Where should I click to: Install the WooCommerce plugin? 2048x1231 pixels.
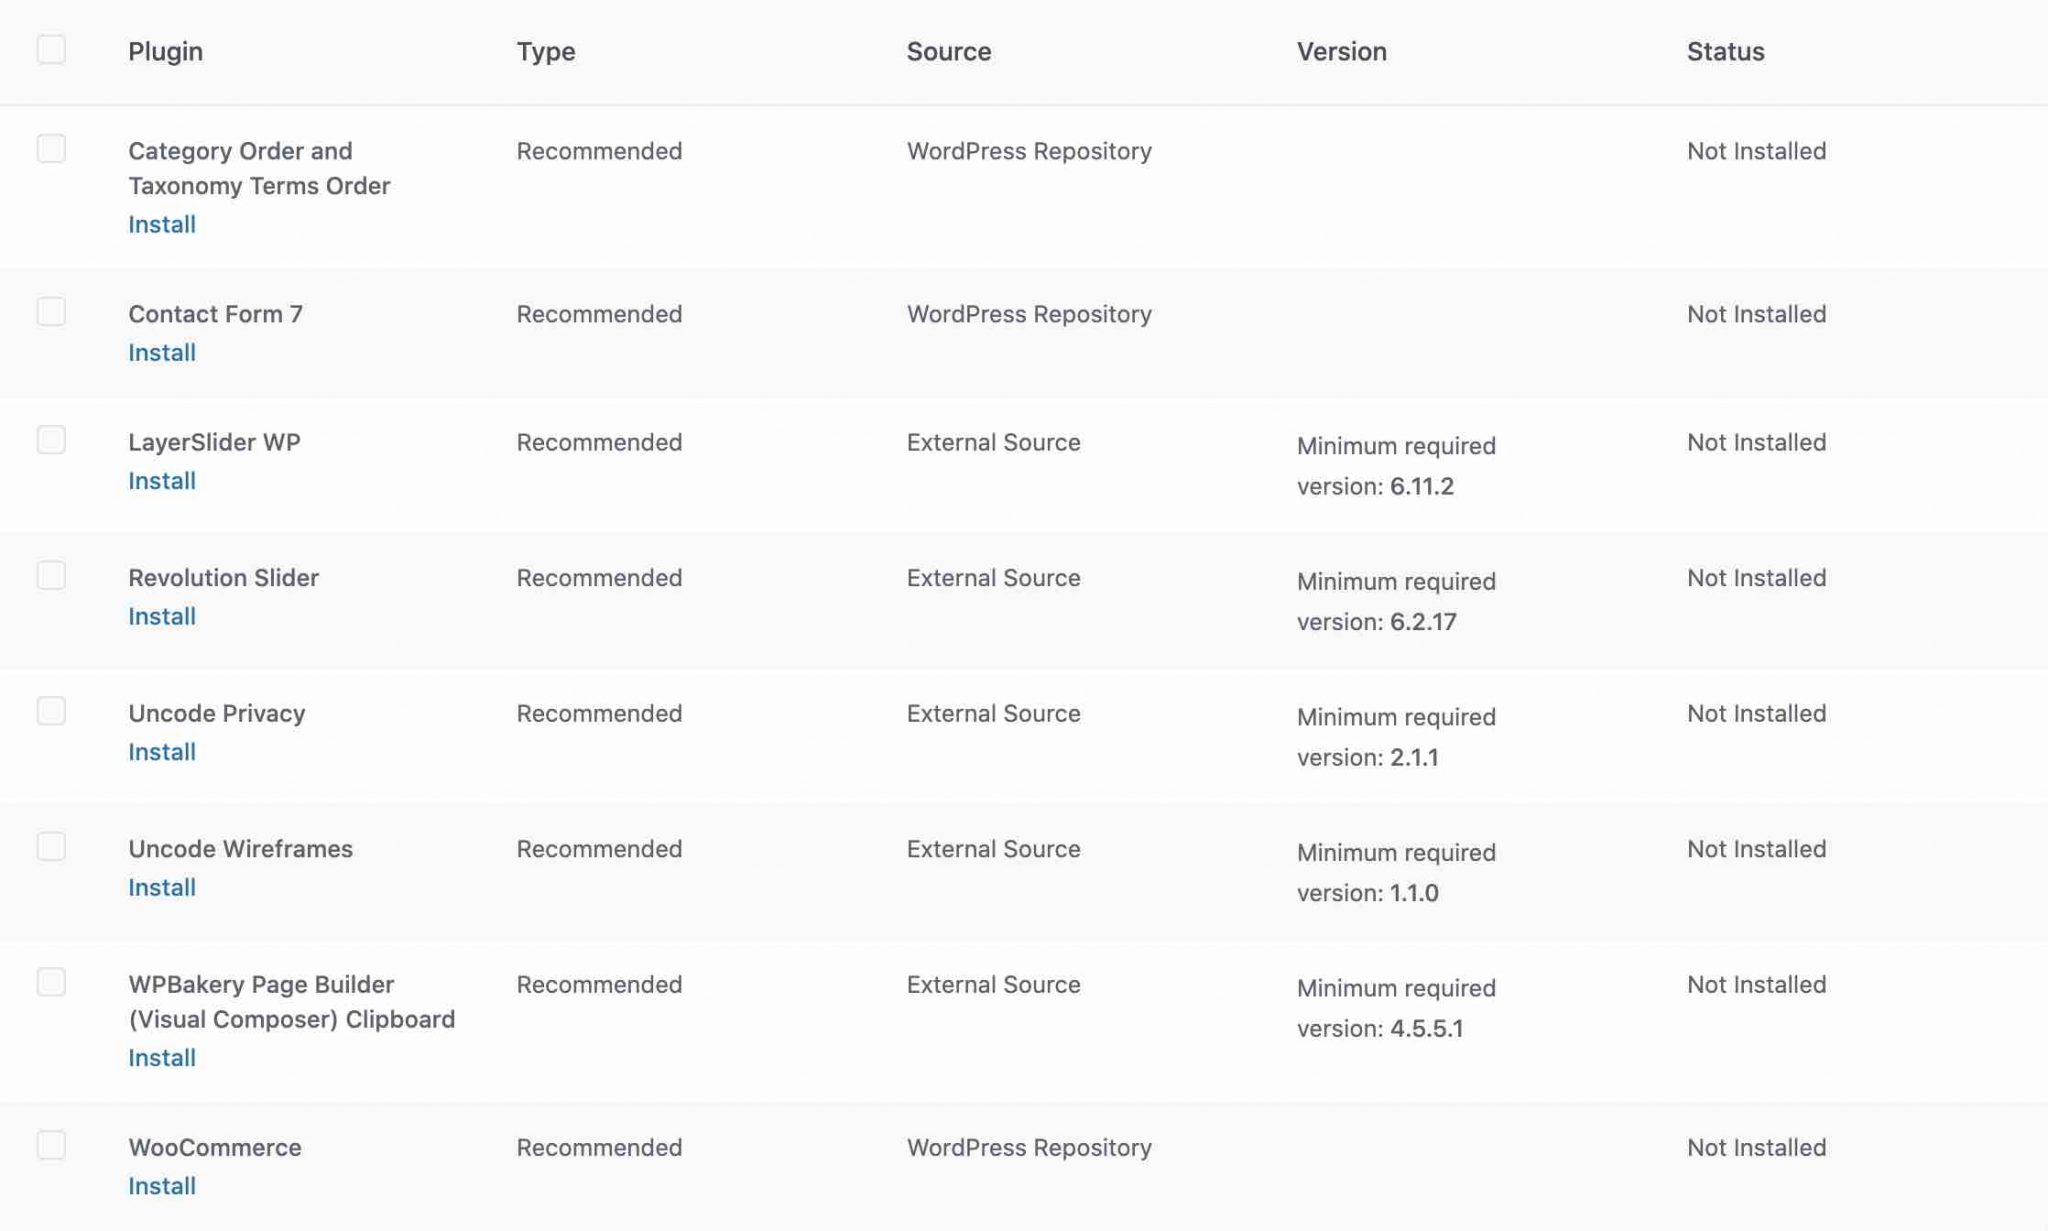click(161, 1185)
